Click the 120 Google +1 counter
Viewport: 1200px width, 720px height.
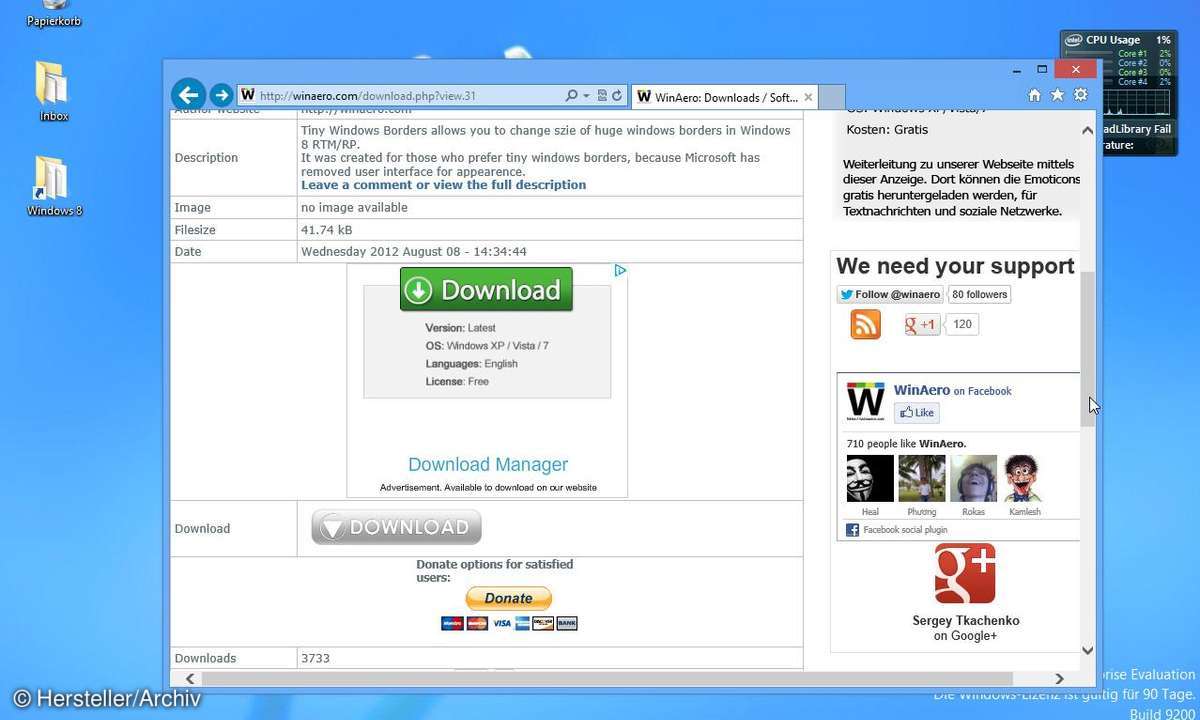pyautogui.click(x=962, y=324)
